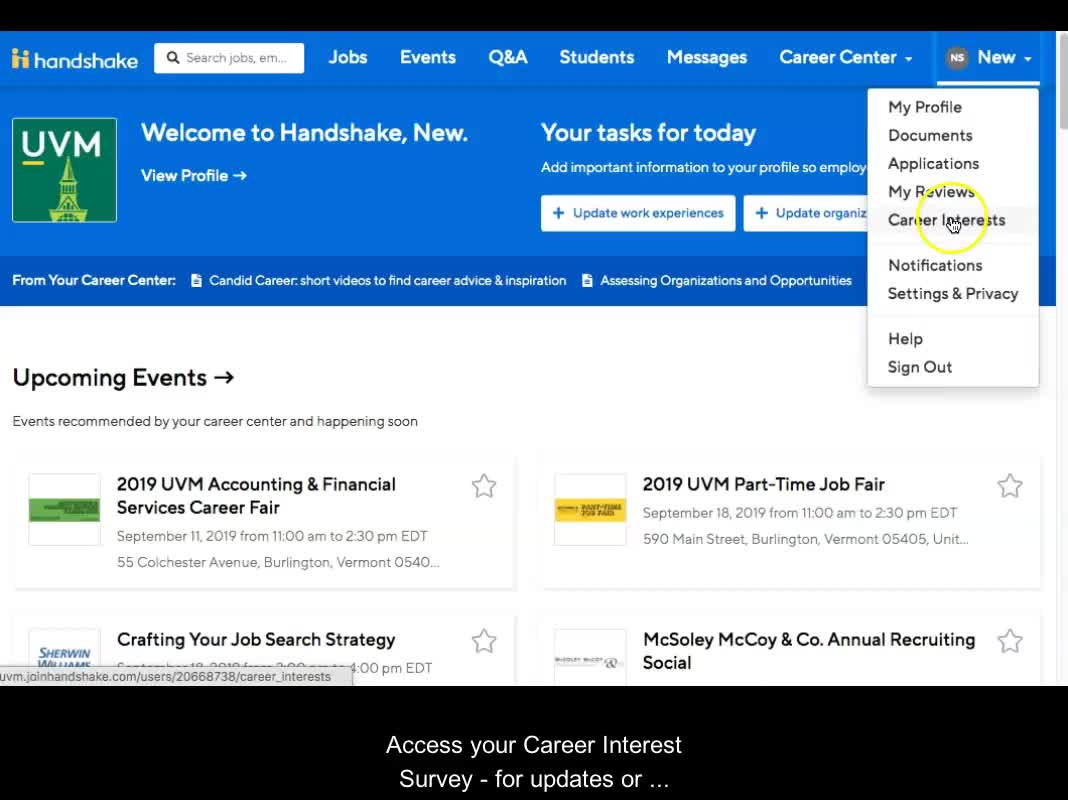
Task: Open the Candid Career videos link
Action: 388,281
